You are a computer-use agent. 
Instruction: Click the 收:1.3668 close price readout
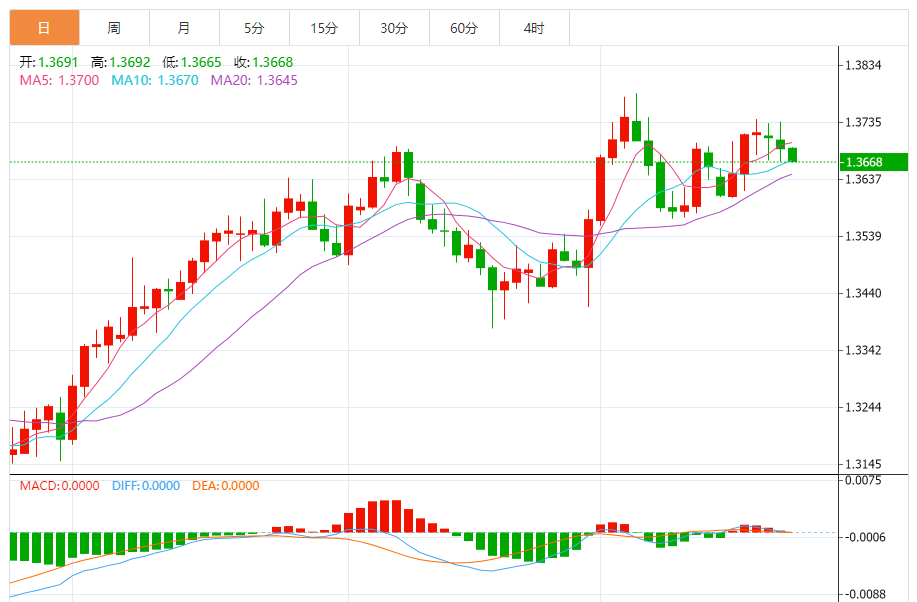click(263, 62)
